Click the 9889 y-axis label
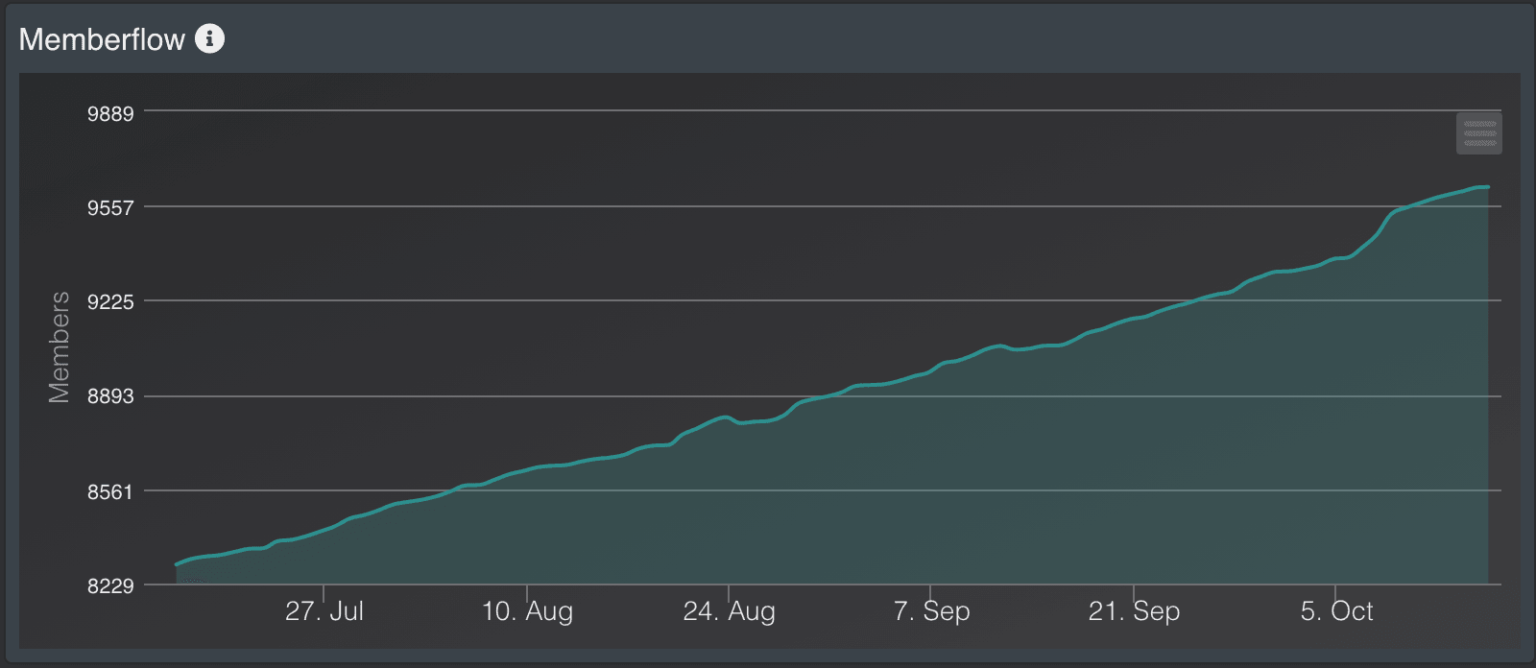Viewport: 1536px width, 668px height. (x=111, y=112)
